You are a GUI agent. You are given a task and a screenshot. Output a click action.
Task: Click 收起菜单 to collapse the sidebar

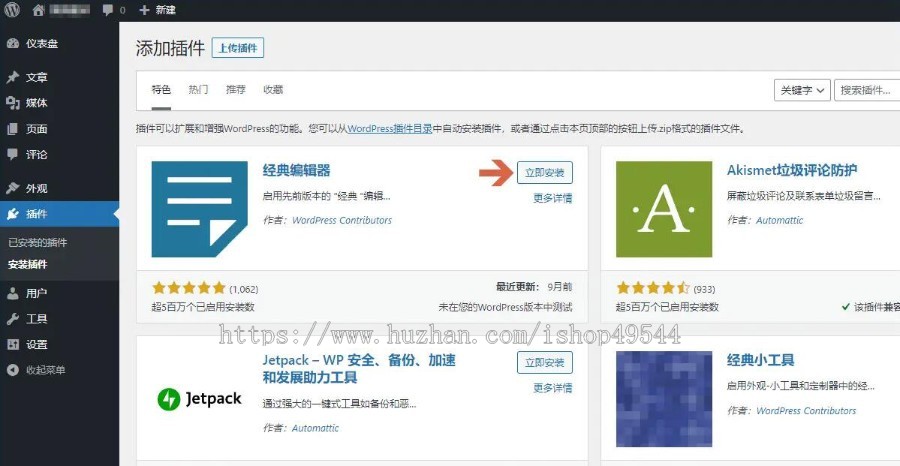46,370
